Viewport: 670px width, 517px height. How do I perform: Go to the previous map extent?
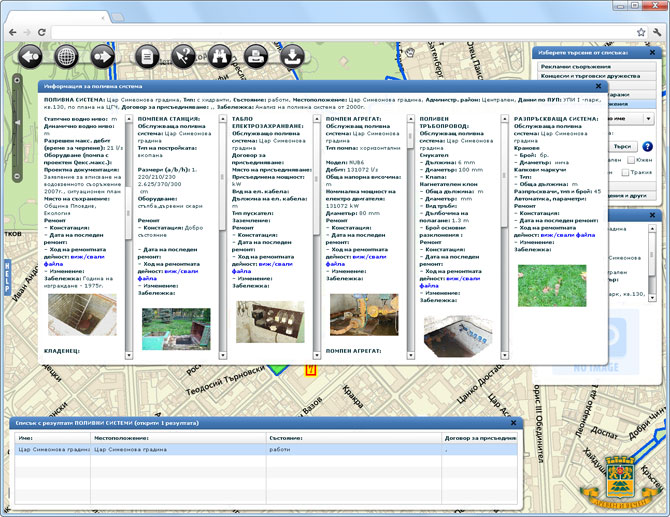30,56
